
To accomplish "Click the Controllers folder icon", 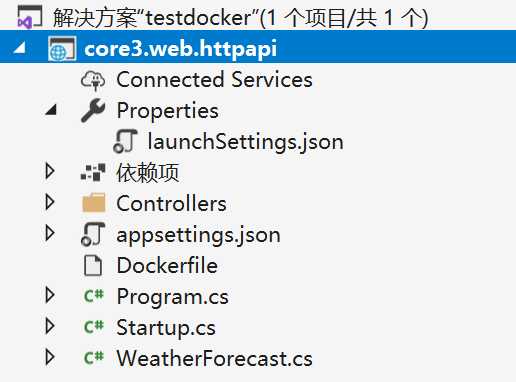I will point(94,203).
